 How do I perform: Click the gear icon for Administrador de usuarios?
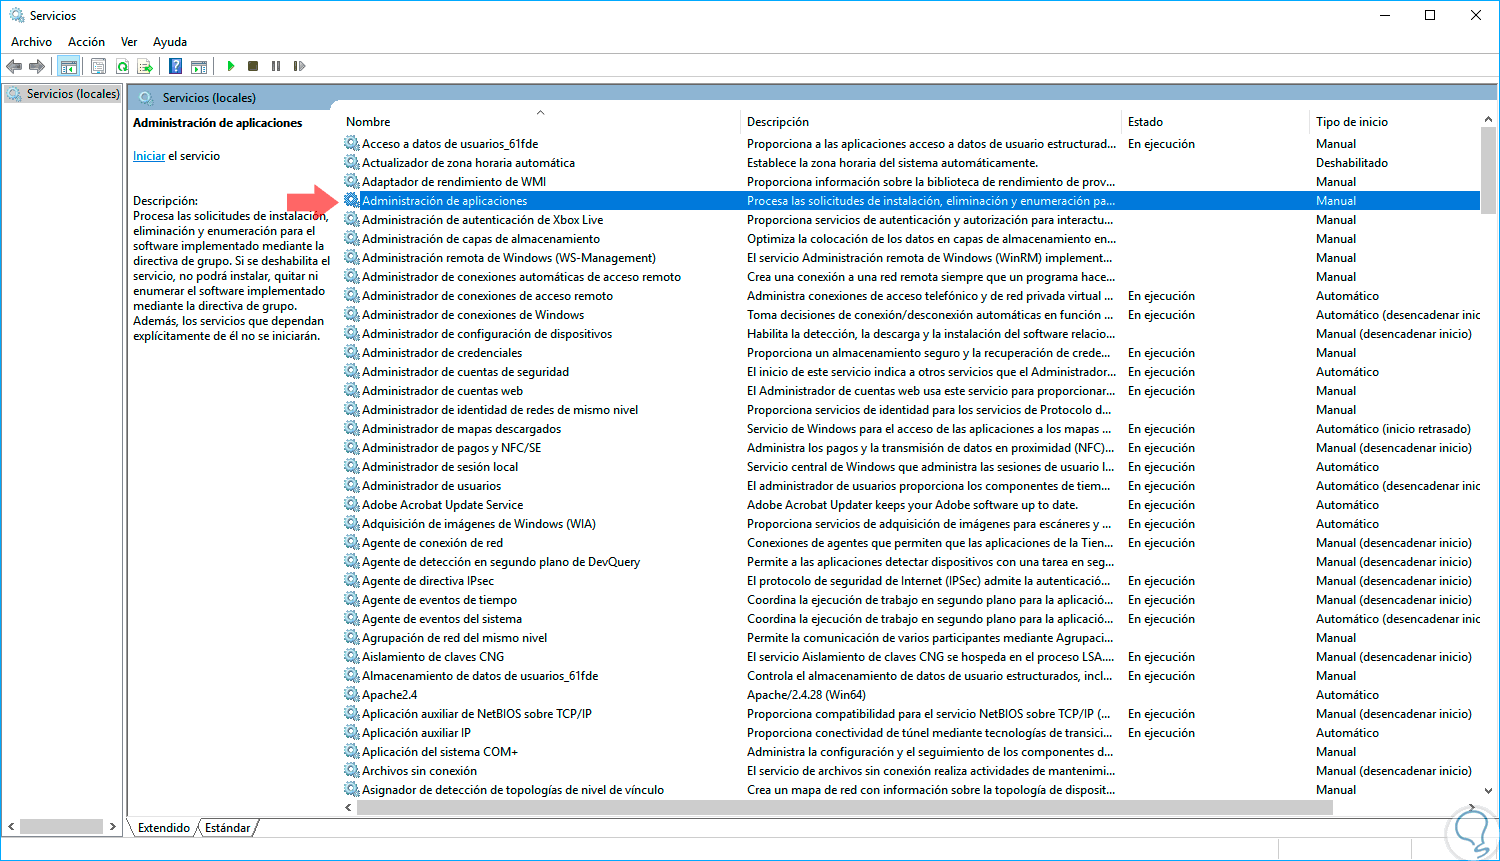352,486
